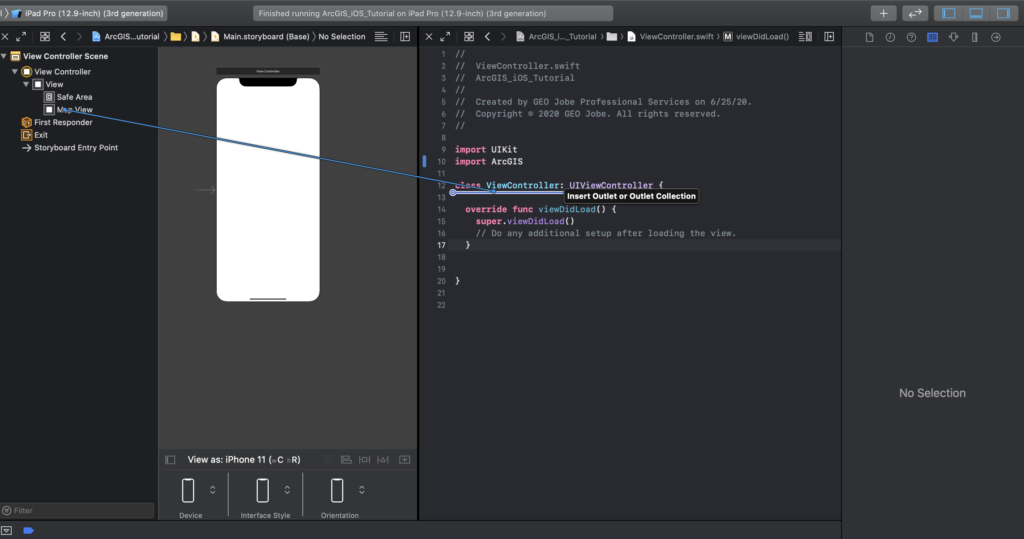Select Safe Area in document outline
The width and height of the screenshot is (1024, 539).
74,97
